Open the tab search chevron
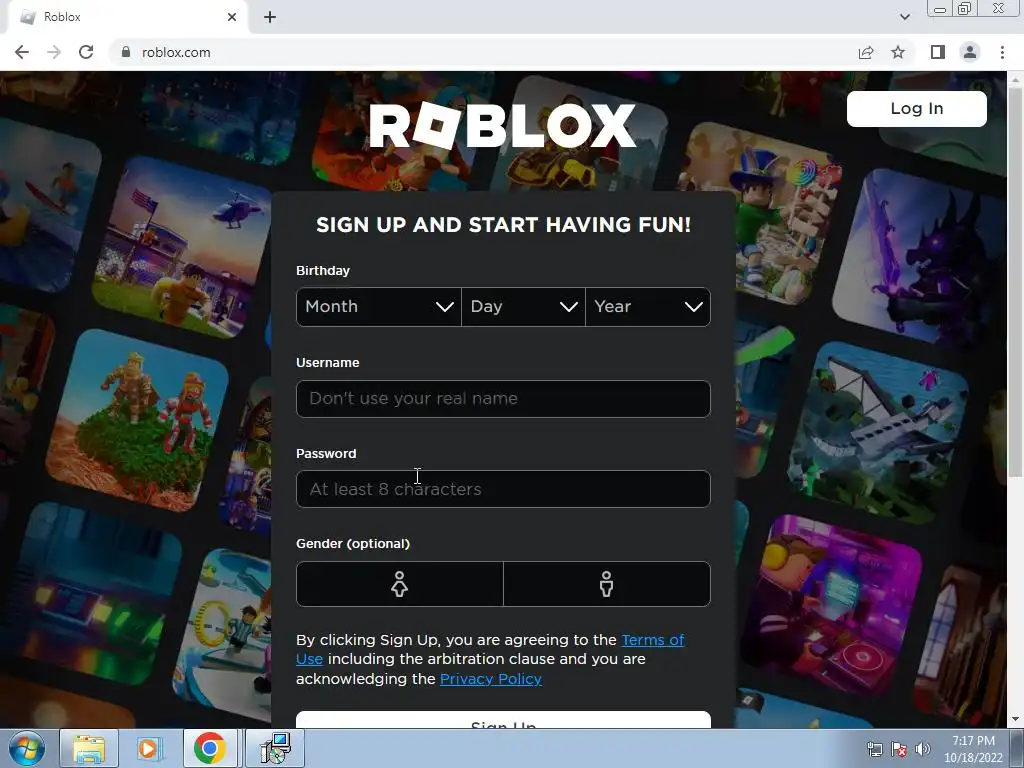 click(x=904, y=17)
